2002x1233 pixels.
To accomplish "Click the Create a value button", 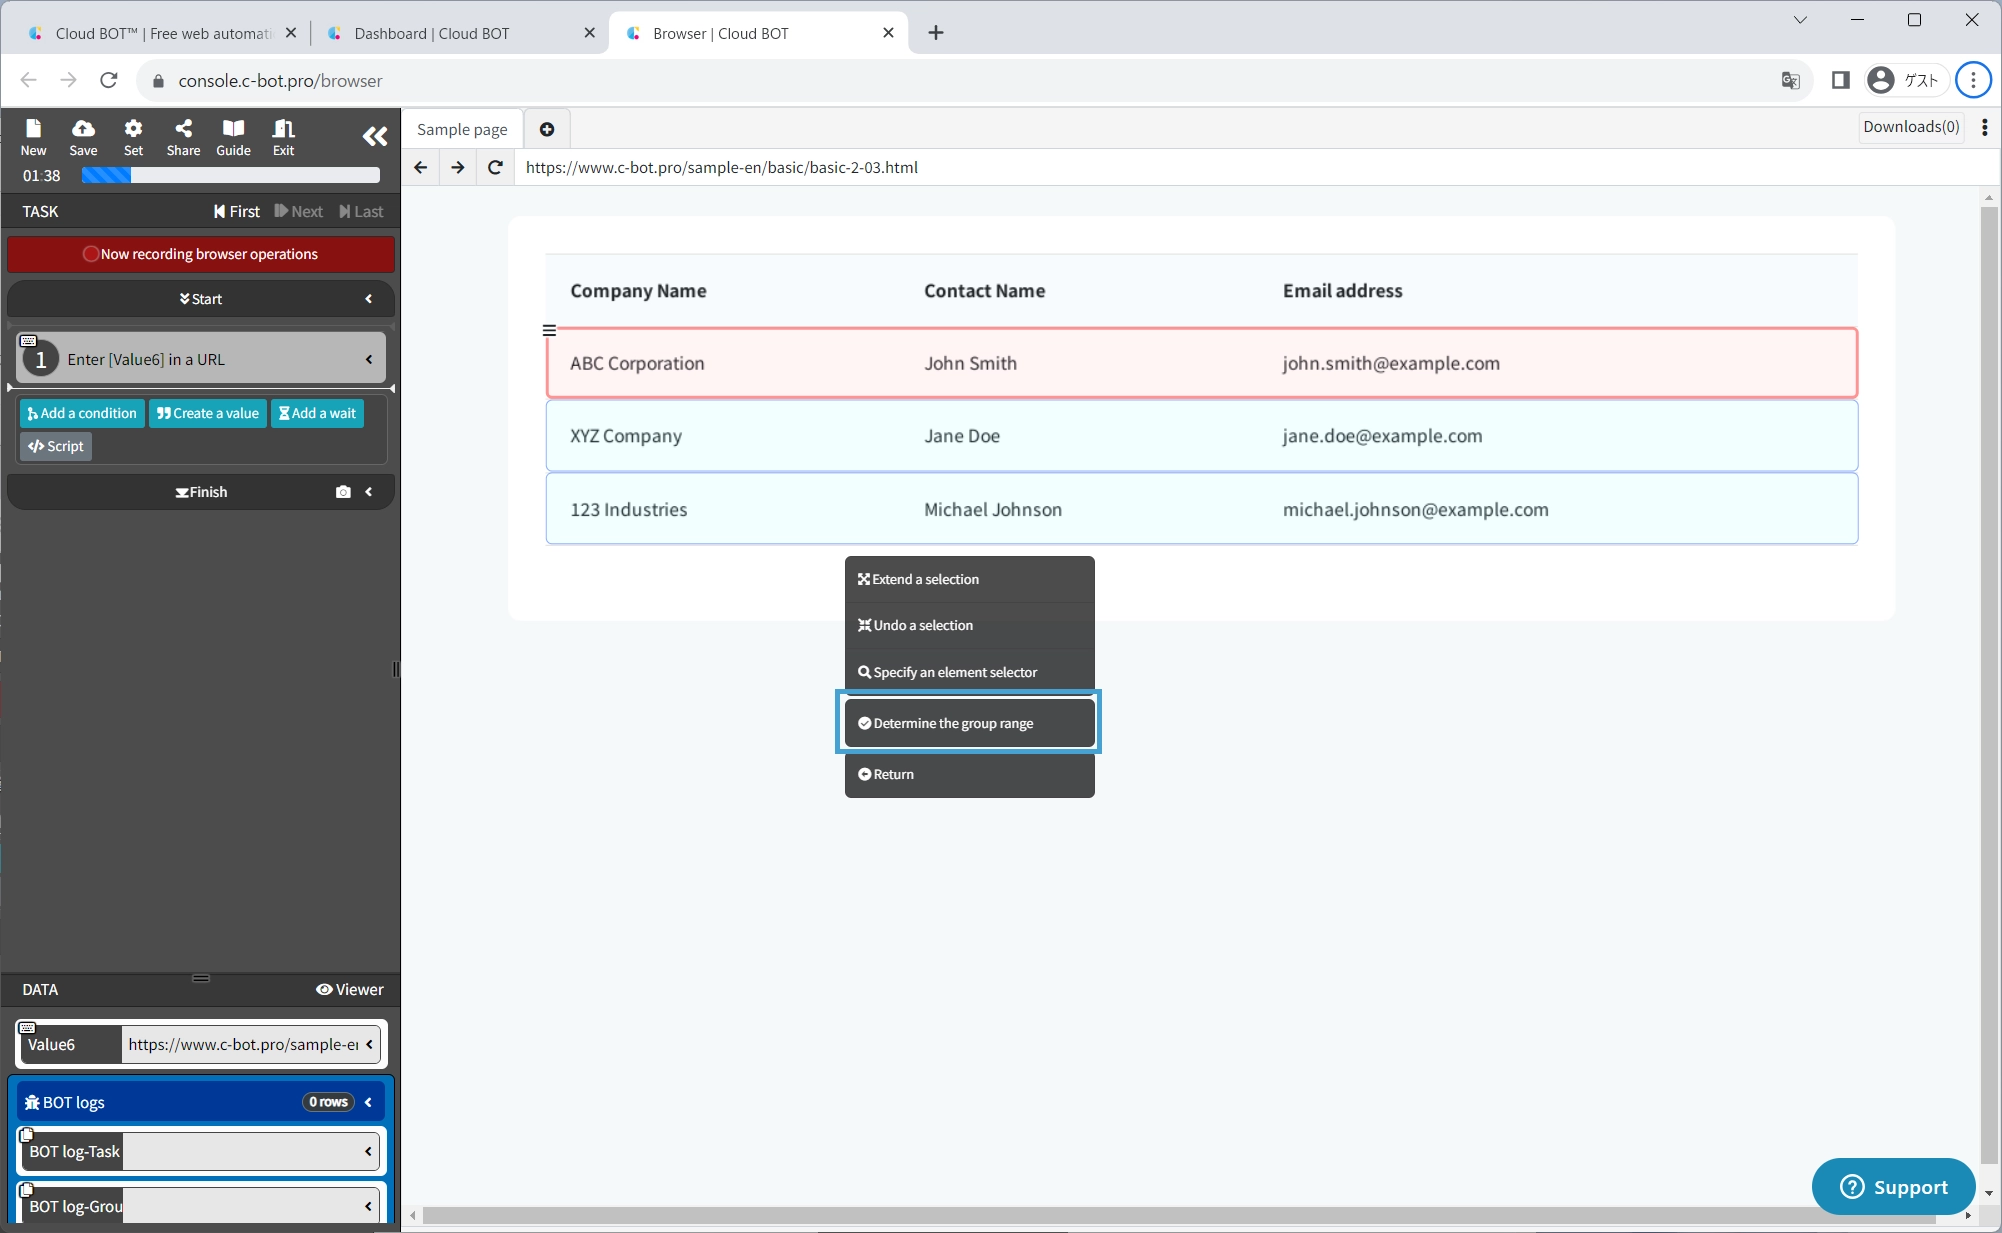I will coord(208,413).
